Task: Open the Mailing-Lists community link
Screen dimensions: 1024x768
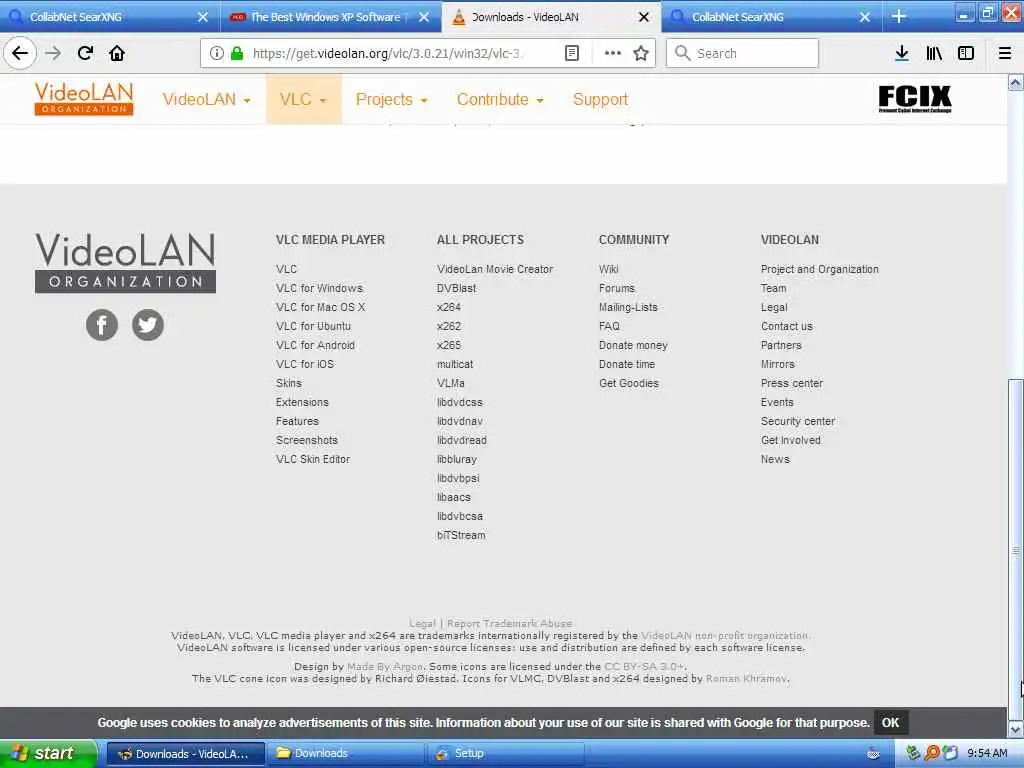Action: tap(628, 307)
